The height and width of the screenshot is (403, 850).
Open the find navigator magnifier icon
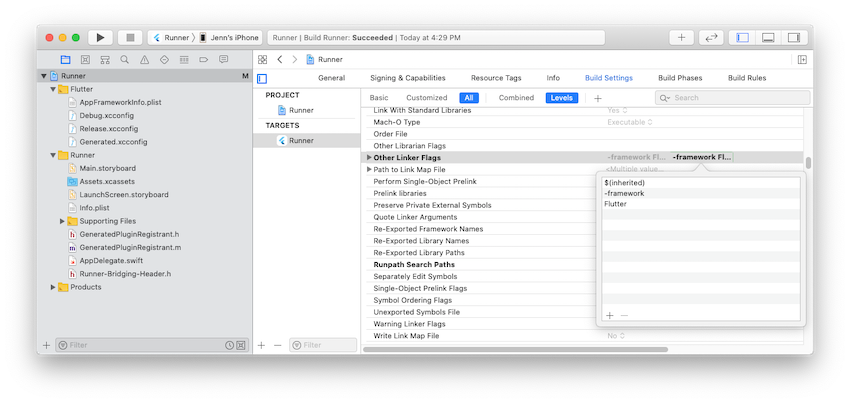pos(125,60)
